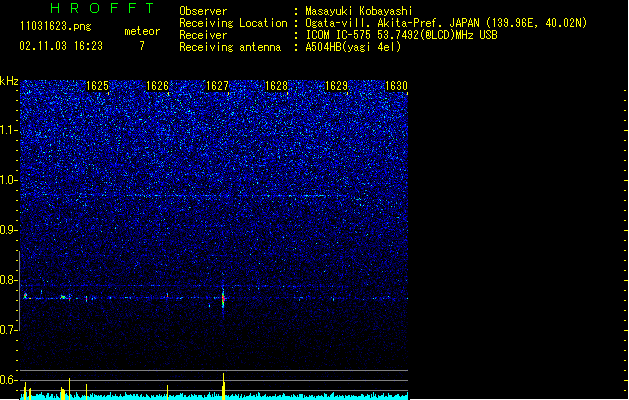
Task: Click the 'Receiving antenna' label
Action: point(230,47)
